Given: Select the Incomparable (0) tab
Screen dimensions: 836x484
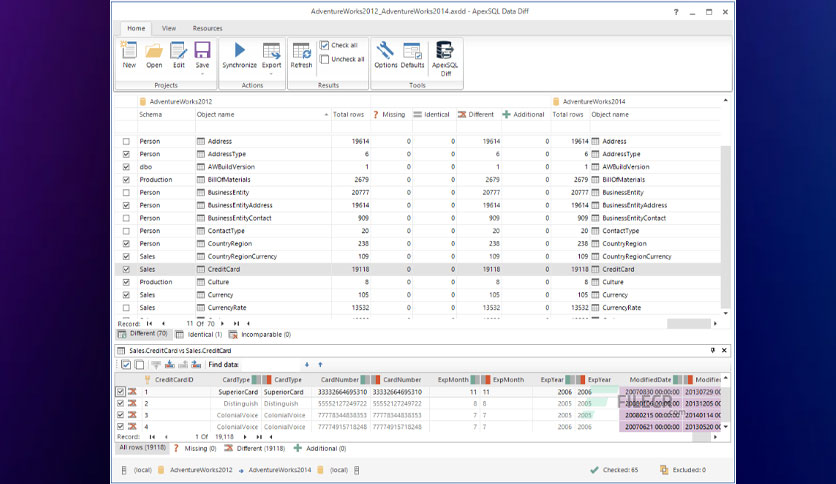Looking at the screenshot, I should 260,335.
